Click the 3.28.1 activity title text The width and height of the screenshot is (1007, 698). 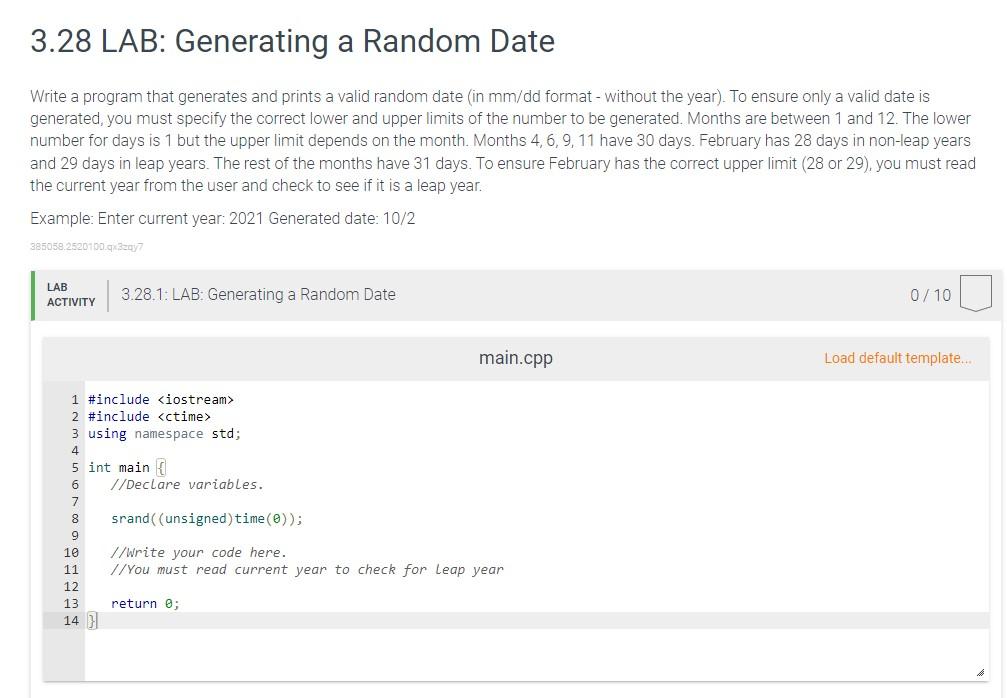pyautogui.click(x=258, y=295)
